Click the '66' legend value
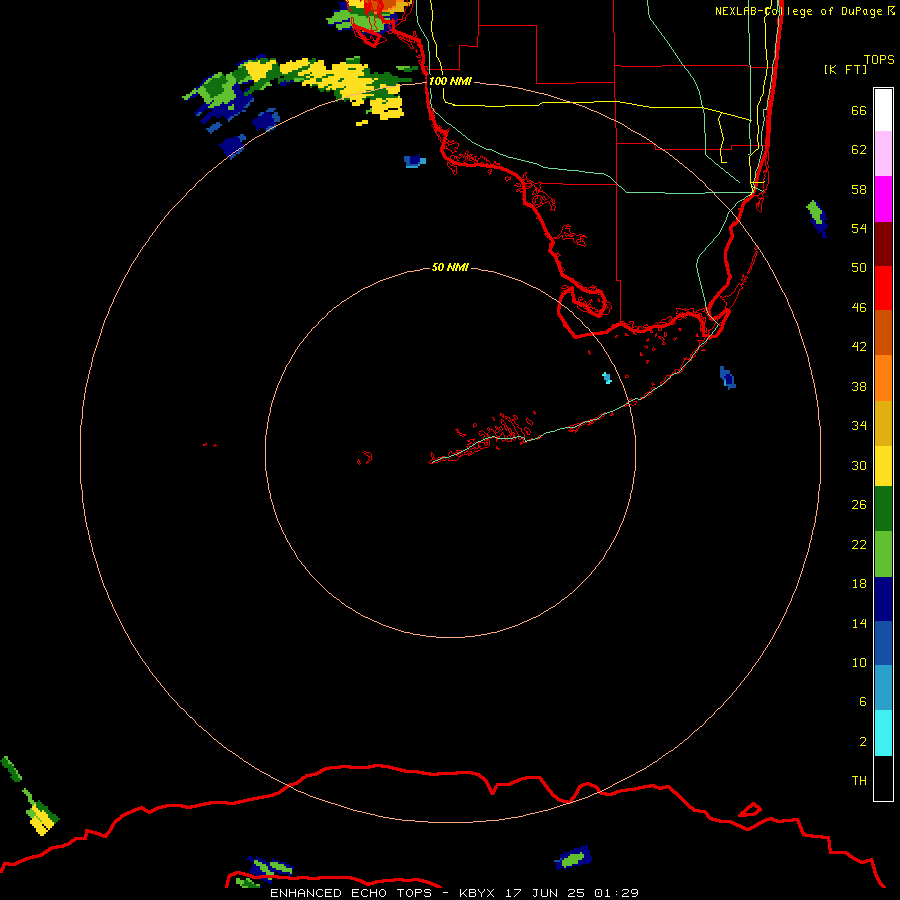This screenshot has width=900, height=900. point(859,111)
